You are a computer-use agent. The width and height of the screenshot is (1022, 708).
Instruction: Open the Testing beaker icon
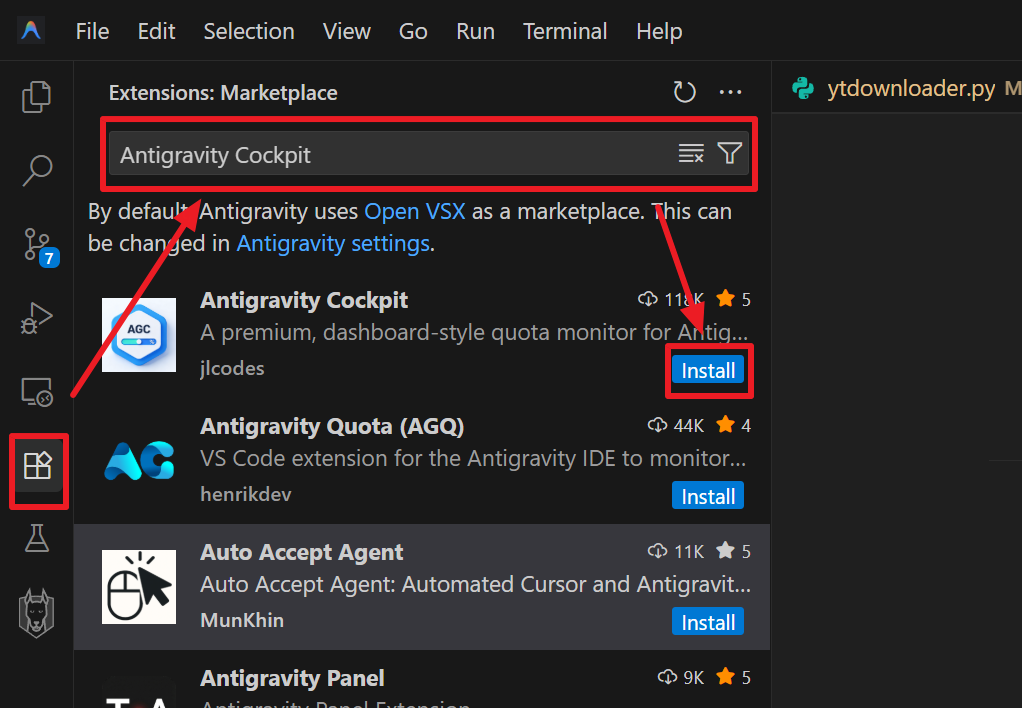[x=36, y=539]
